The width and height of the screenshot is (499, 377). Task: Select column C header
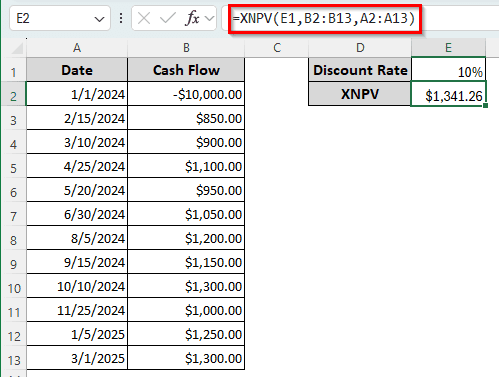(277, 48)
